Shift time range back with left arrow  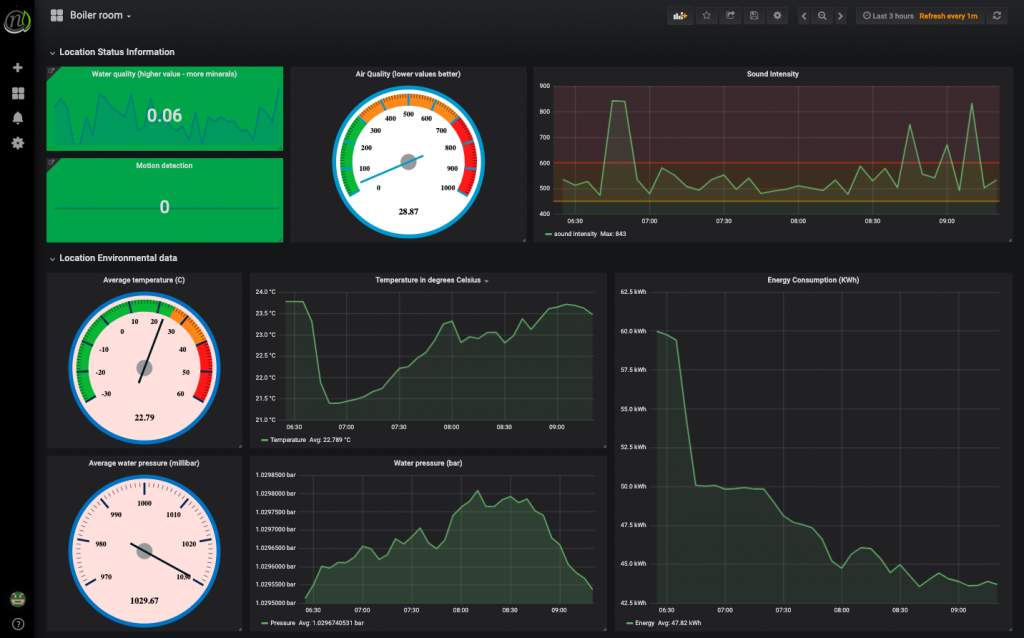[803, 16]
